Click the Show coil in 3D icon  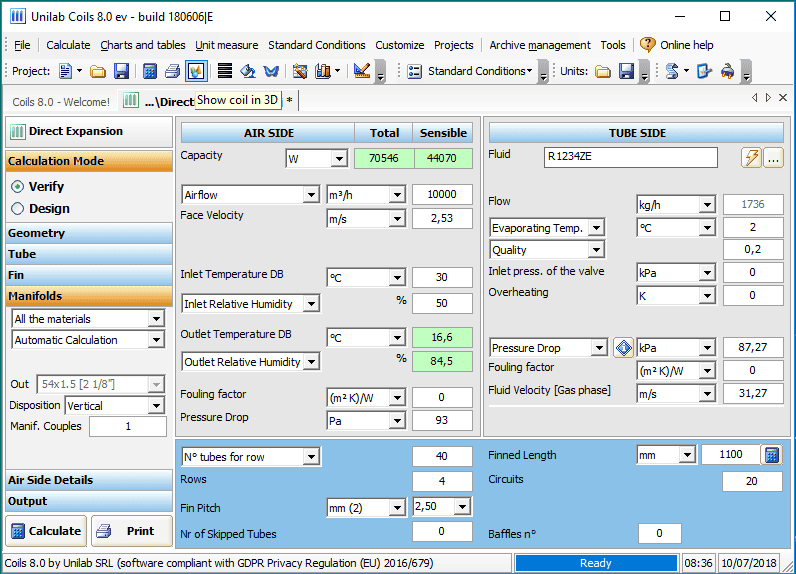coord(196,71)
